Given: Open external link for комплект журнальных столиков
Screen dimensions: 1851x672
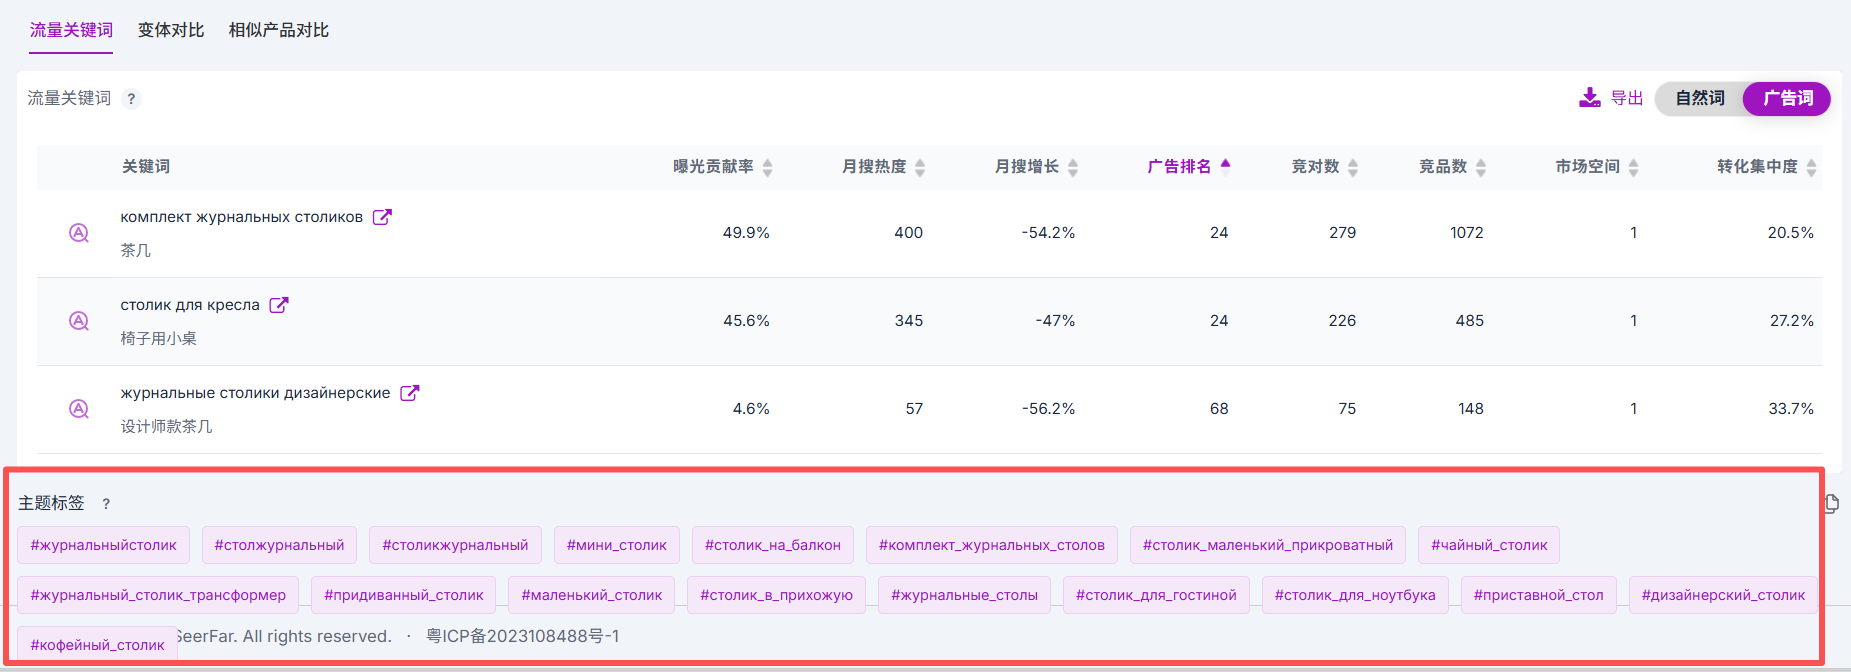Looking at the screenshot, I should pyautogui.click(x=382, y=217).
